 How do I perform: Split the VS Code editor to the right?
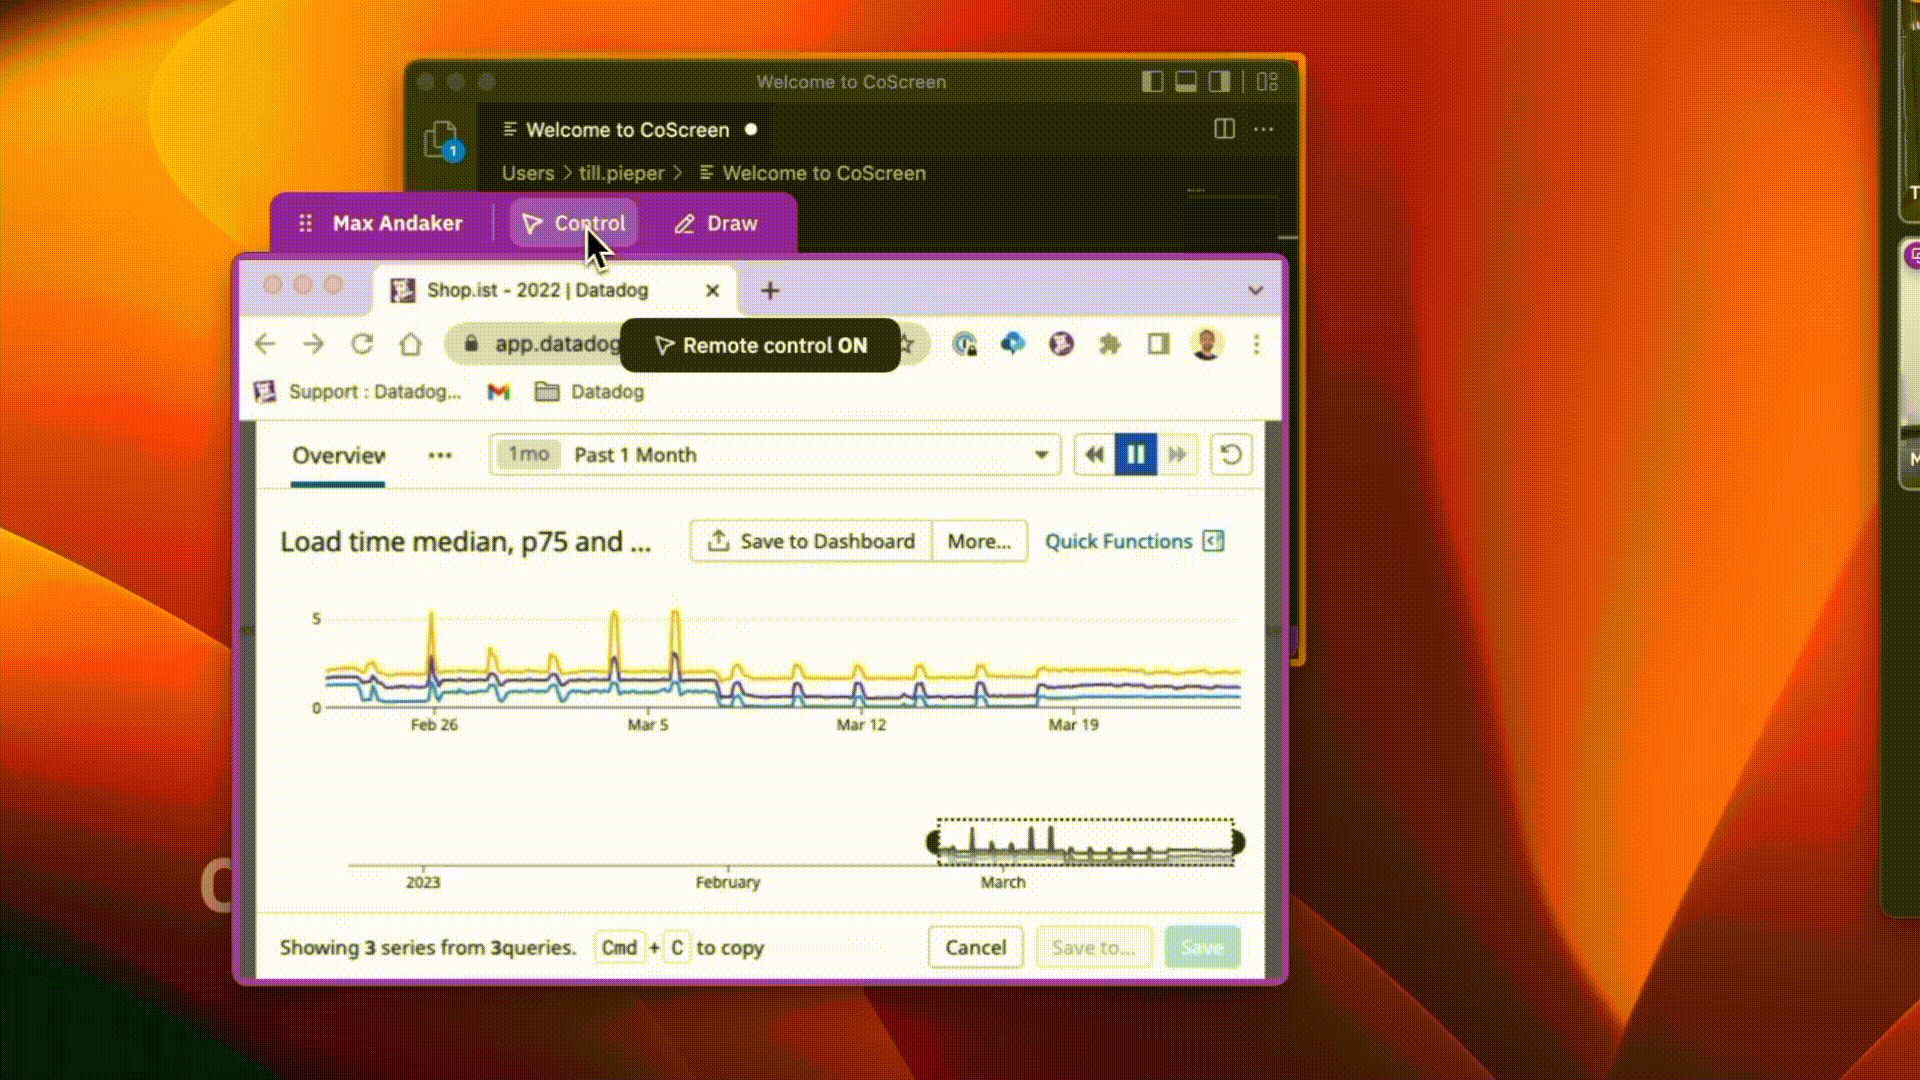click(x=1224, y=129)
